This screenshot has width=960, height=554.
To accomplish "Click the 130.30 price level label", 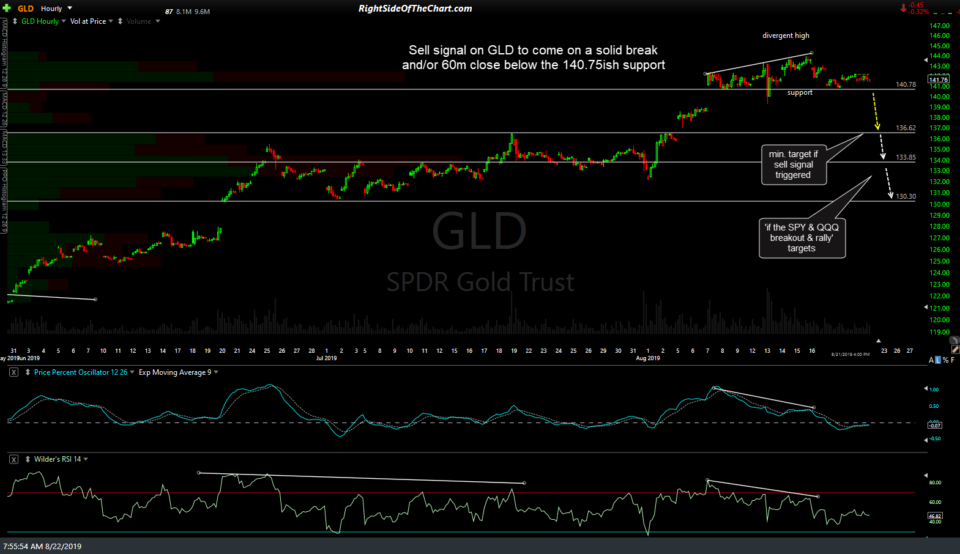I will point(906,197).
